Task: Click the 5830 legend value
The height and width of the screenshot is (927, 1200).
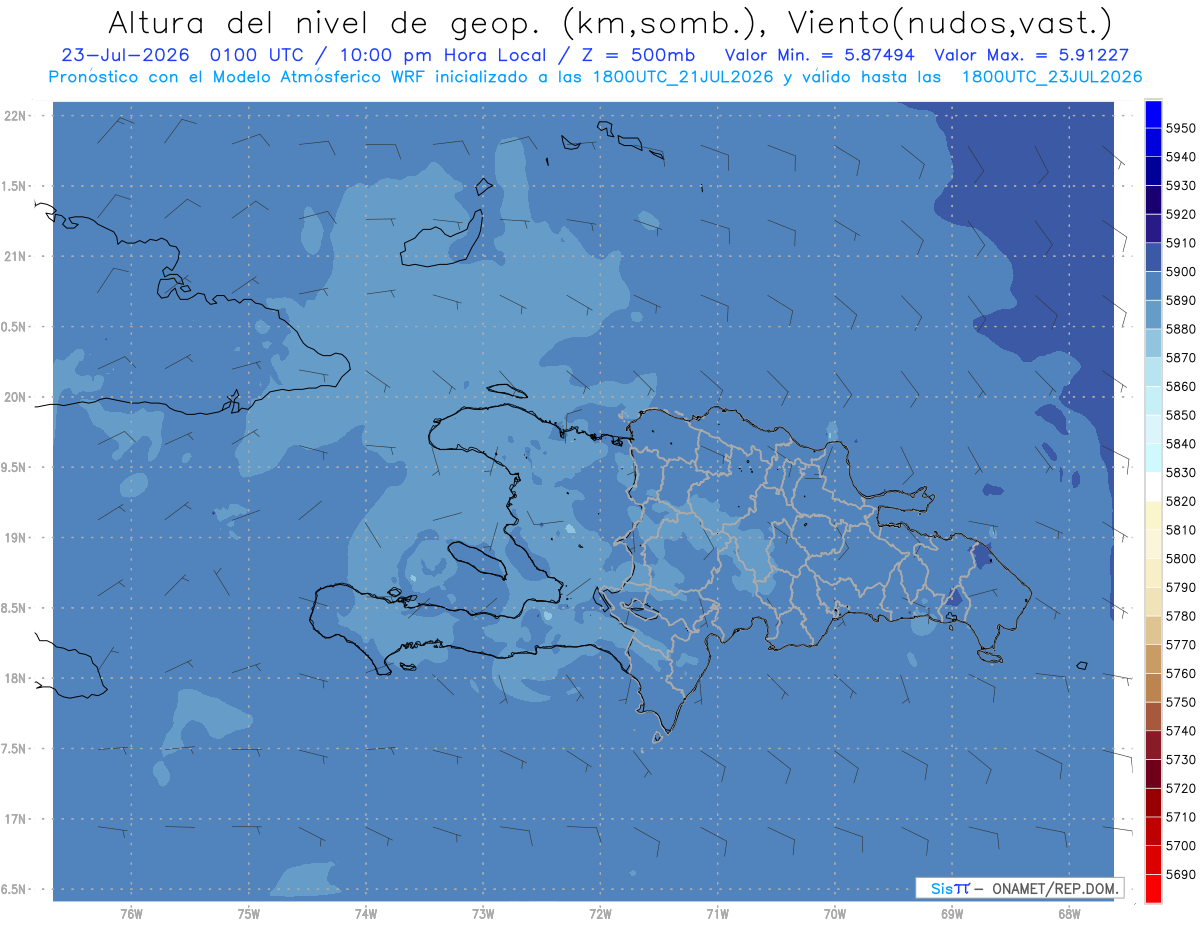Action: point(1181,472)
